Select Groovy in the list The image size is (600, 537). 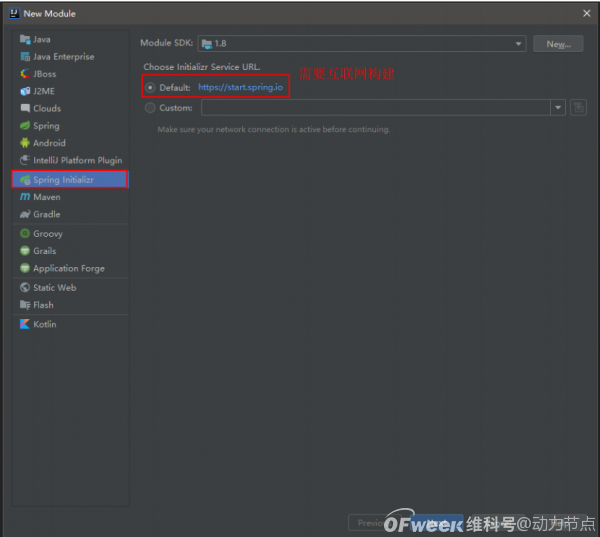[x=71, y=233]
